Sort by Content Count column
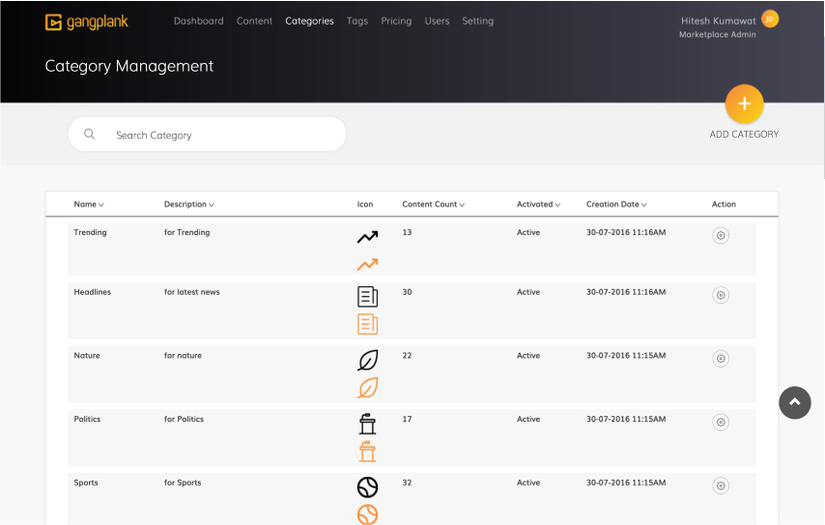Viewport: 825px width, 525px height. coord(433,204)
